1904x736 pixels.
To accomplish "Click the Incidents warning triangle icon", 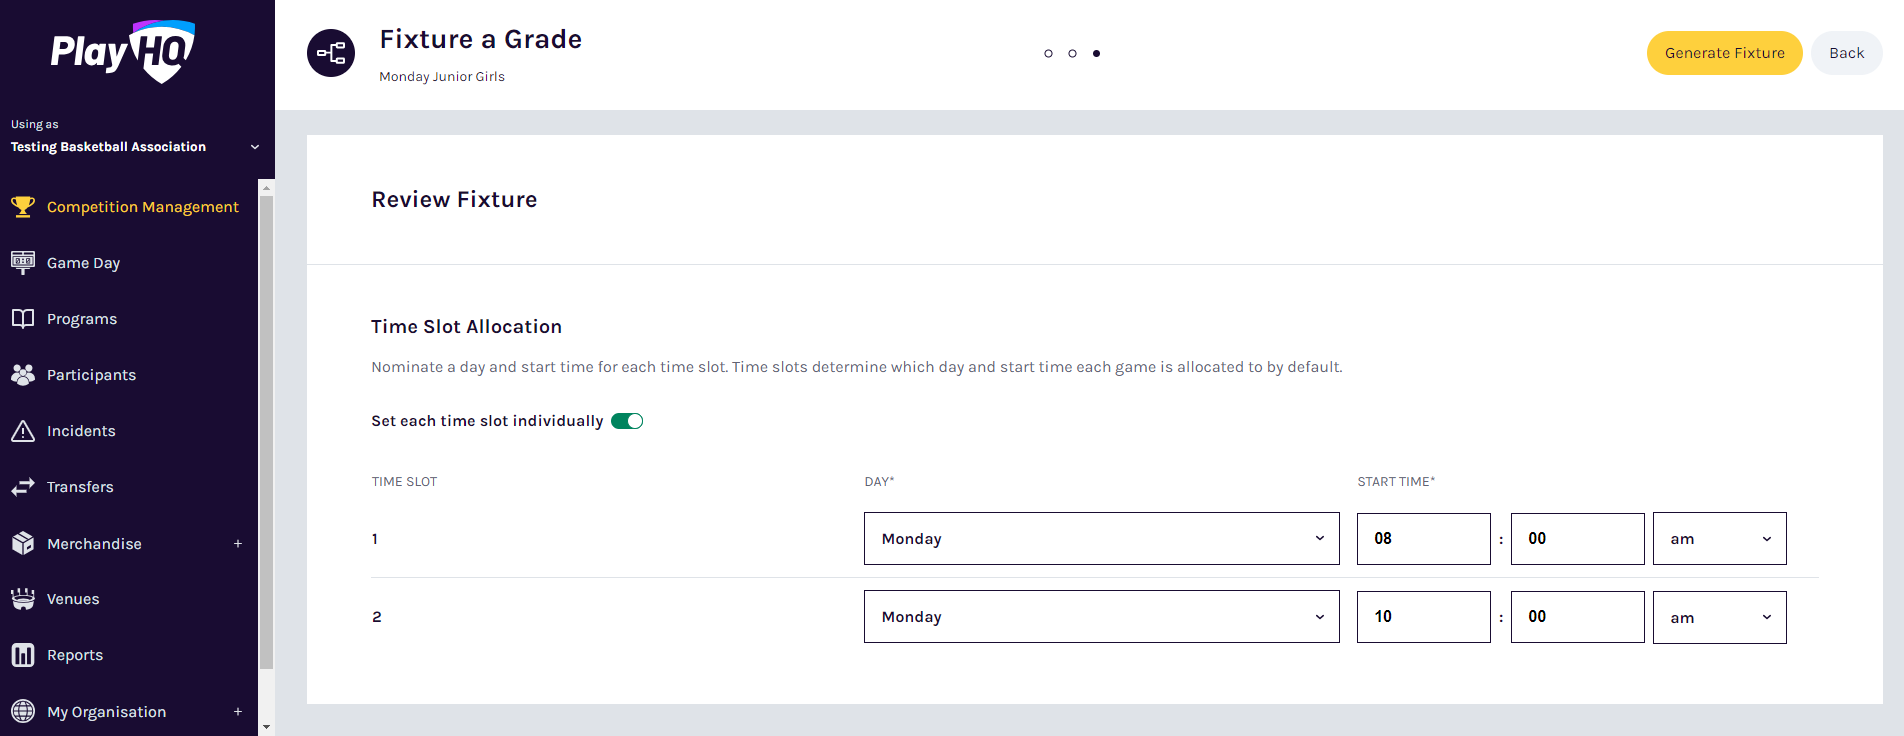I will [x=22, y=431].
